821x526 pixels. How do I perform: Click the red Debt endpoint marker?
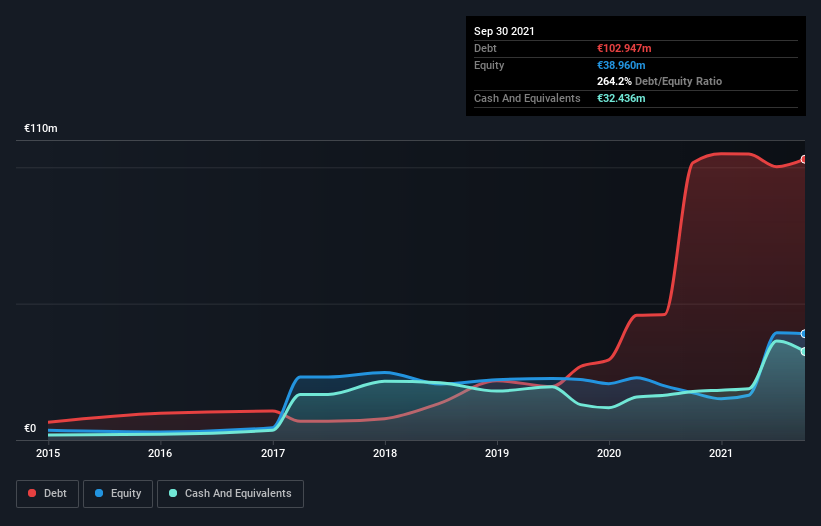pyautogui.click(x=804, y=159)
